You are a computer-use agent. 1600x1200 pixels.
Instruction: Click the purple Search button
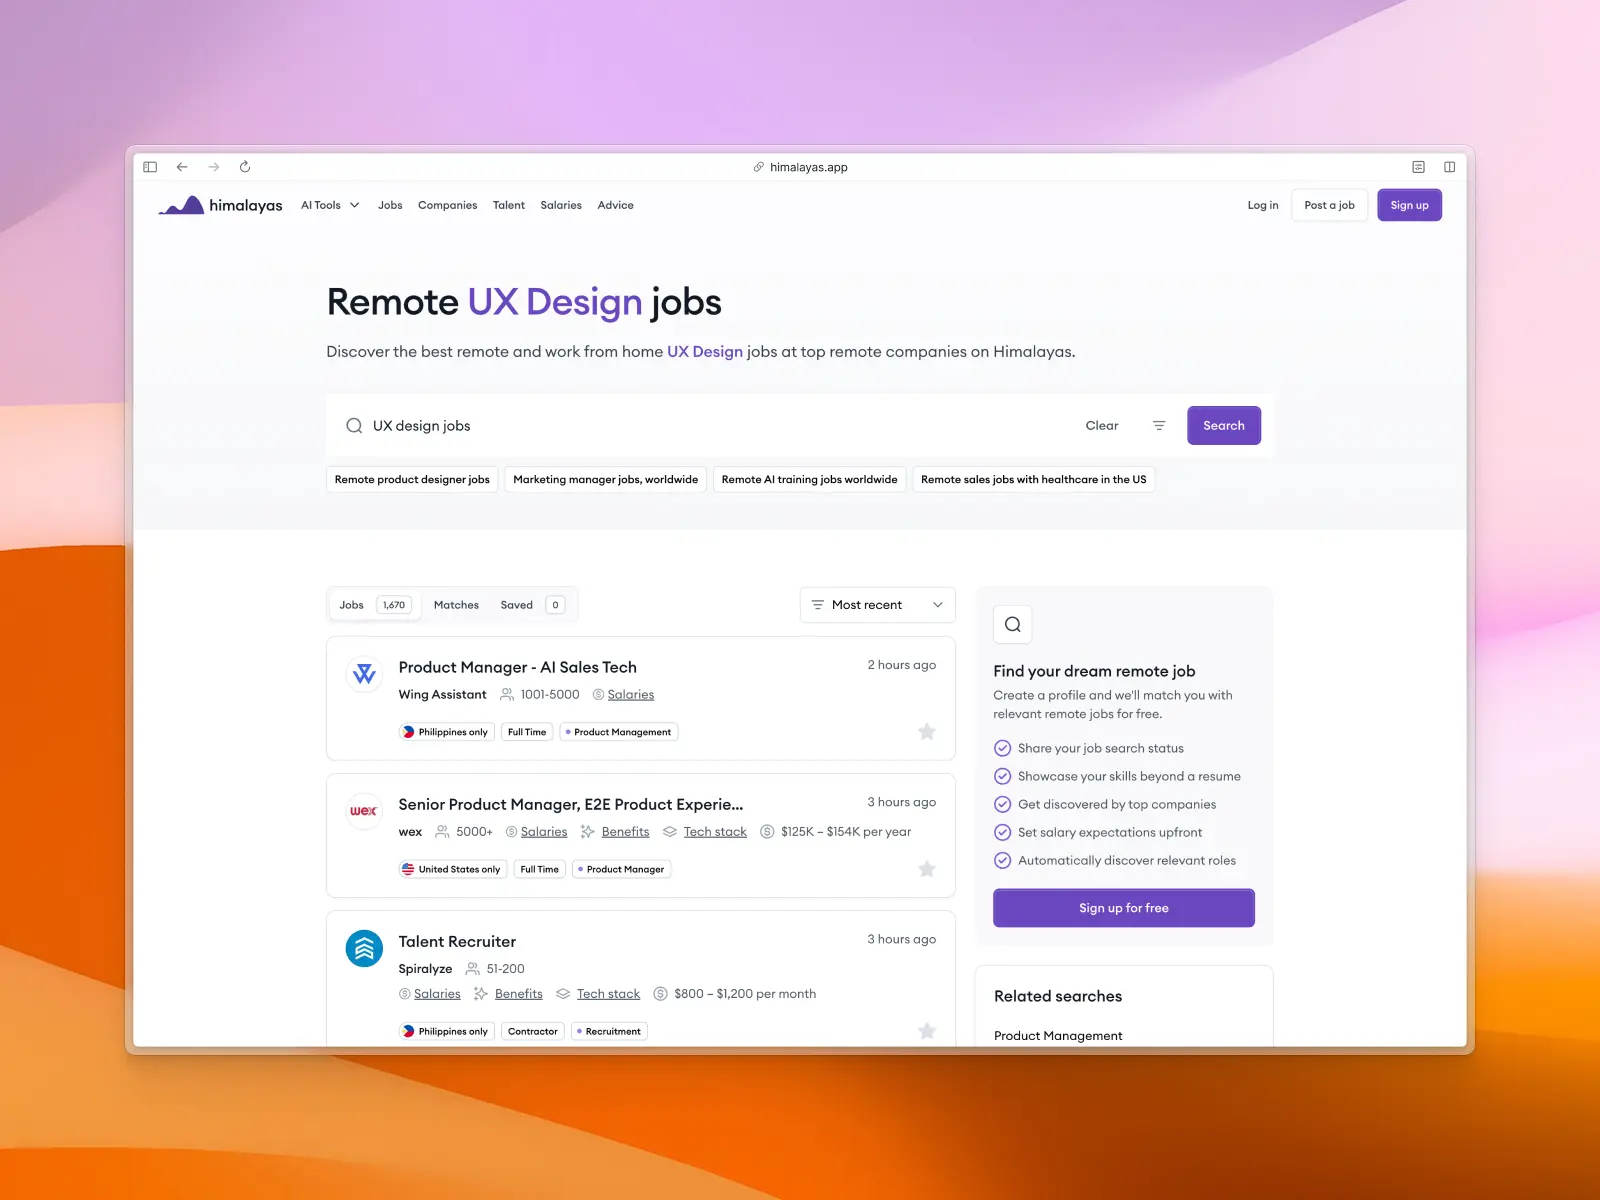point(1224,426)
